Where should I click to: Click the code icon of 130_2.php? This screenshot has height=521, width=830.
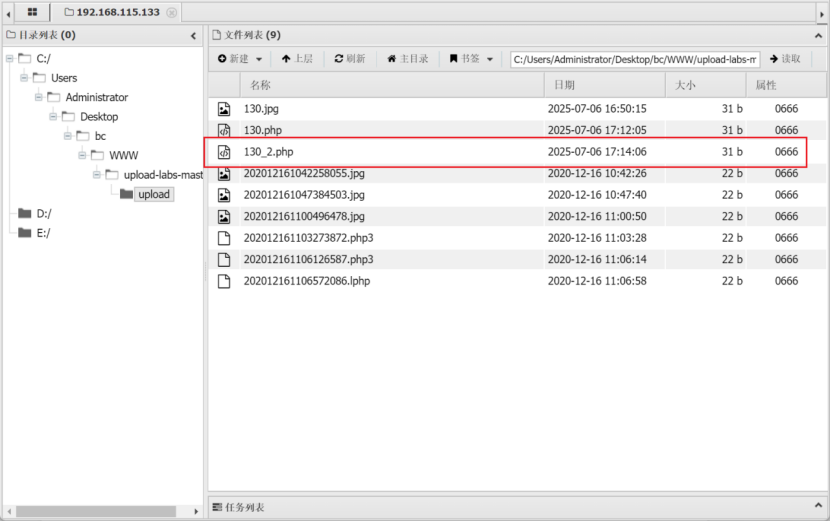pyautogui.click(x=224, y=152)
